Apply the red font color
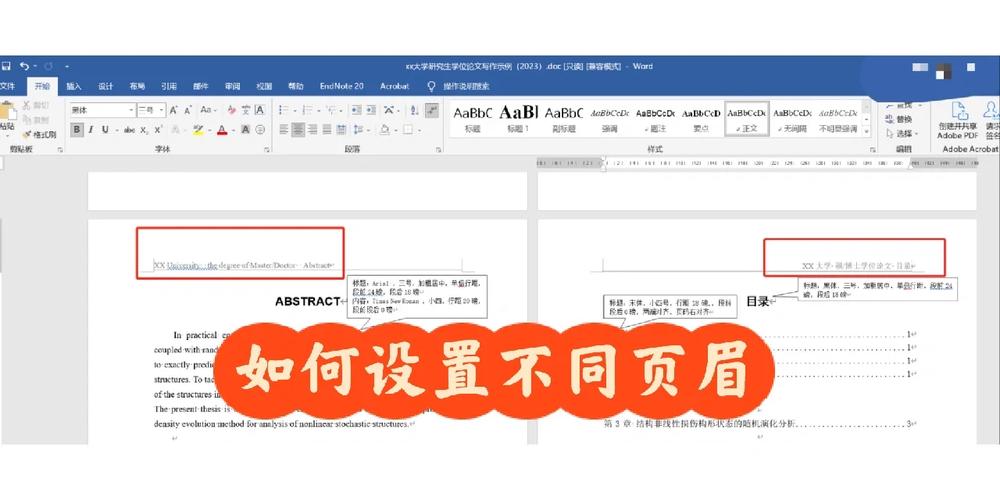Screen dimensions: 1000x500 221,130
